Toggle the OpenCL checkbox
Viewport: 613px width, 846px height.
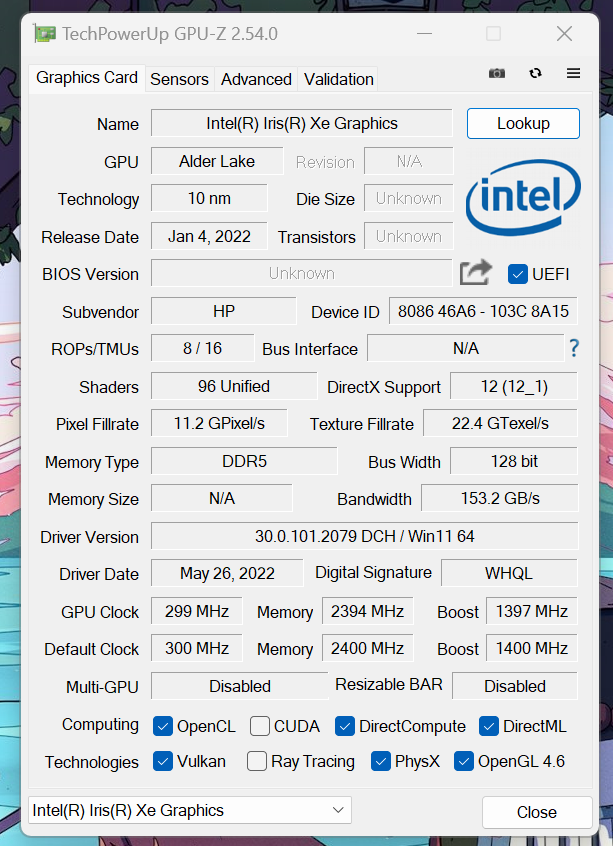click(162, 726)
